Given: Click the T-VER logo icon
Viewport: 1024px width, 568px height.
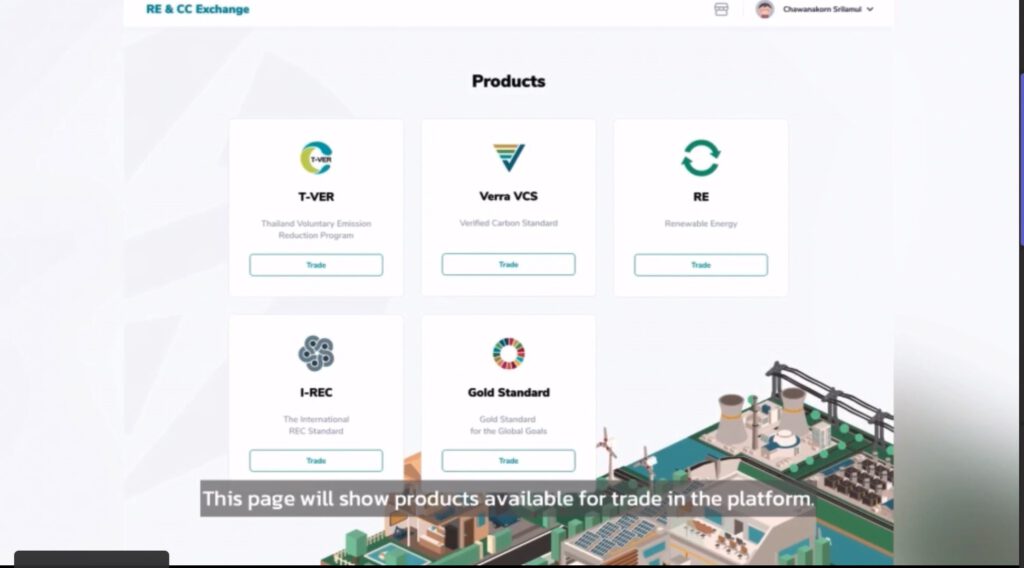Looking at the screenshot, I should tap(316, 158).
